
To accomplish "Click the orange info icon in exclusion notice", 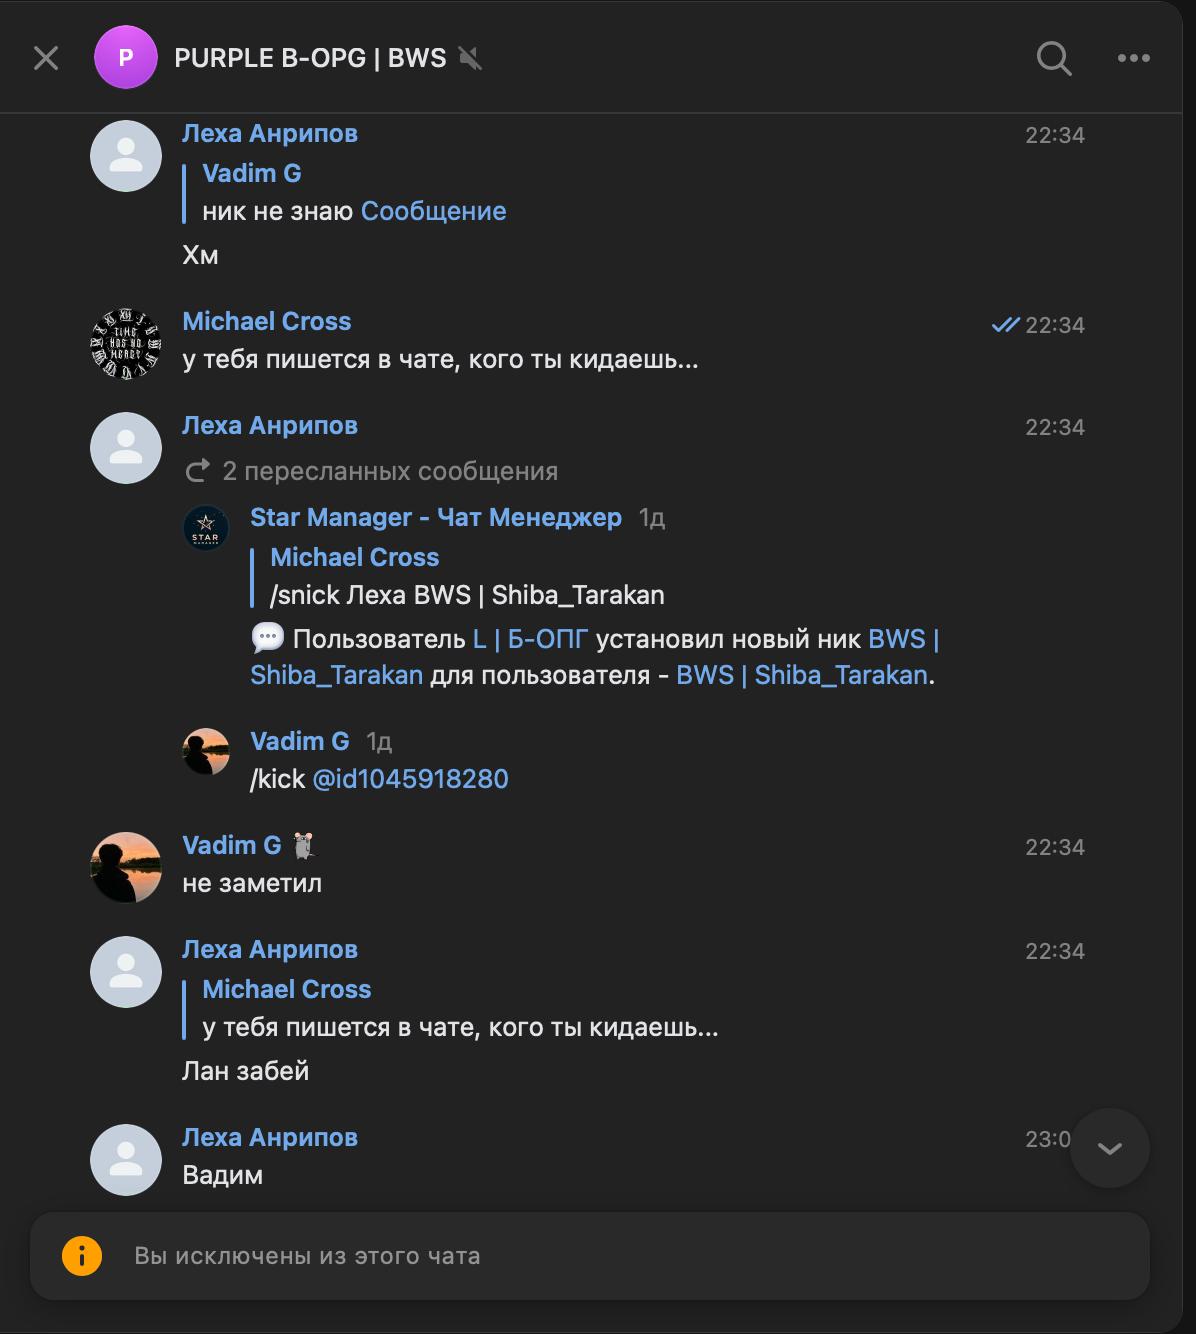I will (x=82, y=1256).
